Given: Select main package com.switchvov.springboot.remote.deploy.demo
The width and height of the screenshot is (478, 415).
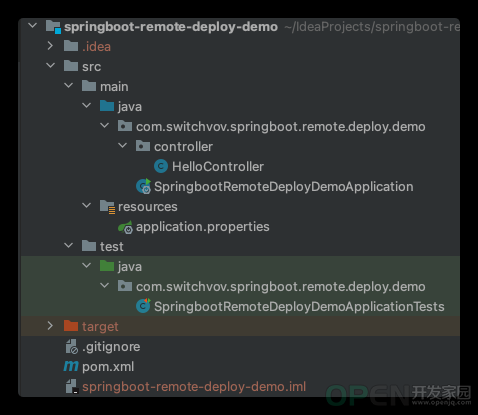Looking at the screenshot, I should pyautogui.click(x=281, y=127).
